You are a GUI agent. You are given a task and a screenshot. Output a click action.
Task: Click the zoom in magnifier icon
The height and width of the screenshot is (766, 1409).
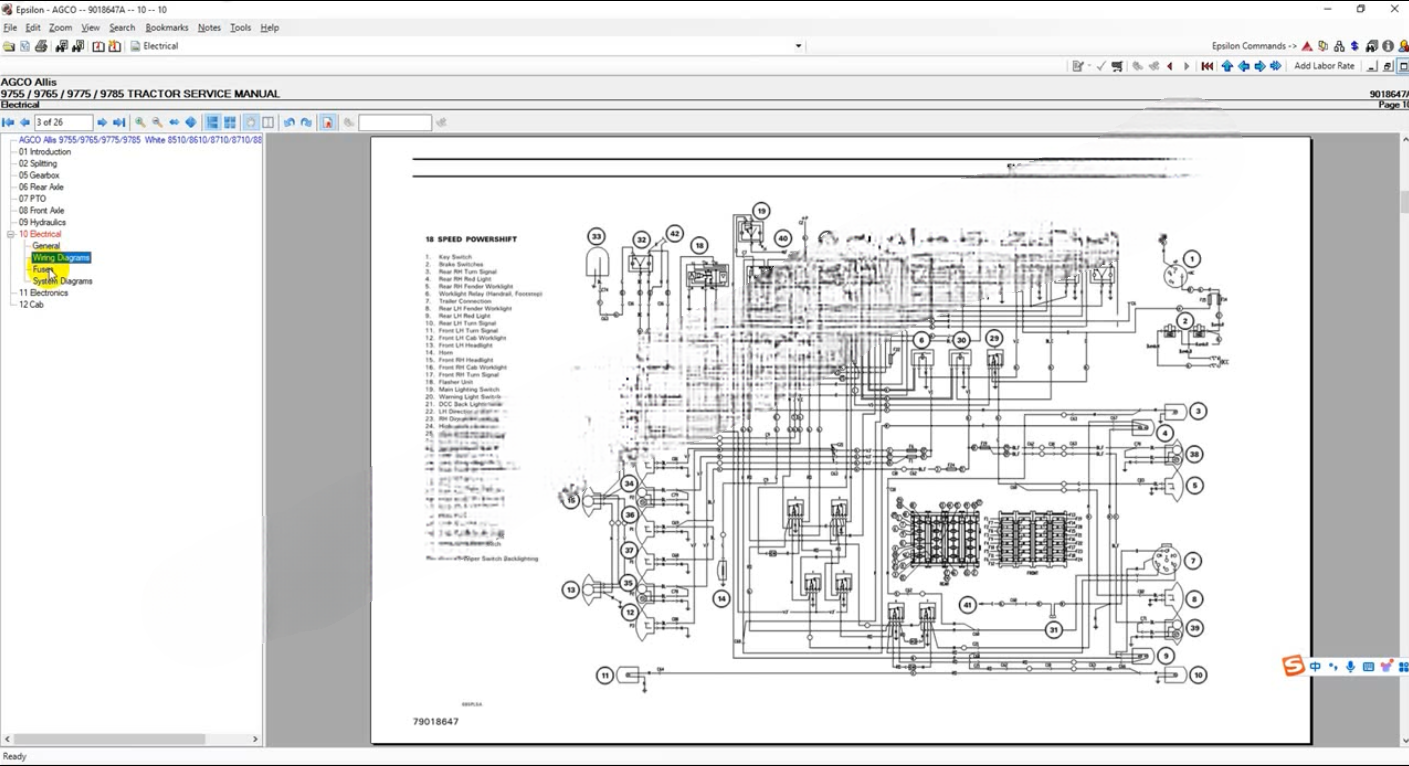pos(141,123)
